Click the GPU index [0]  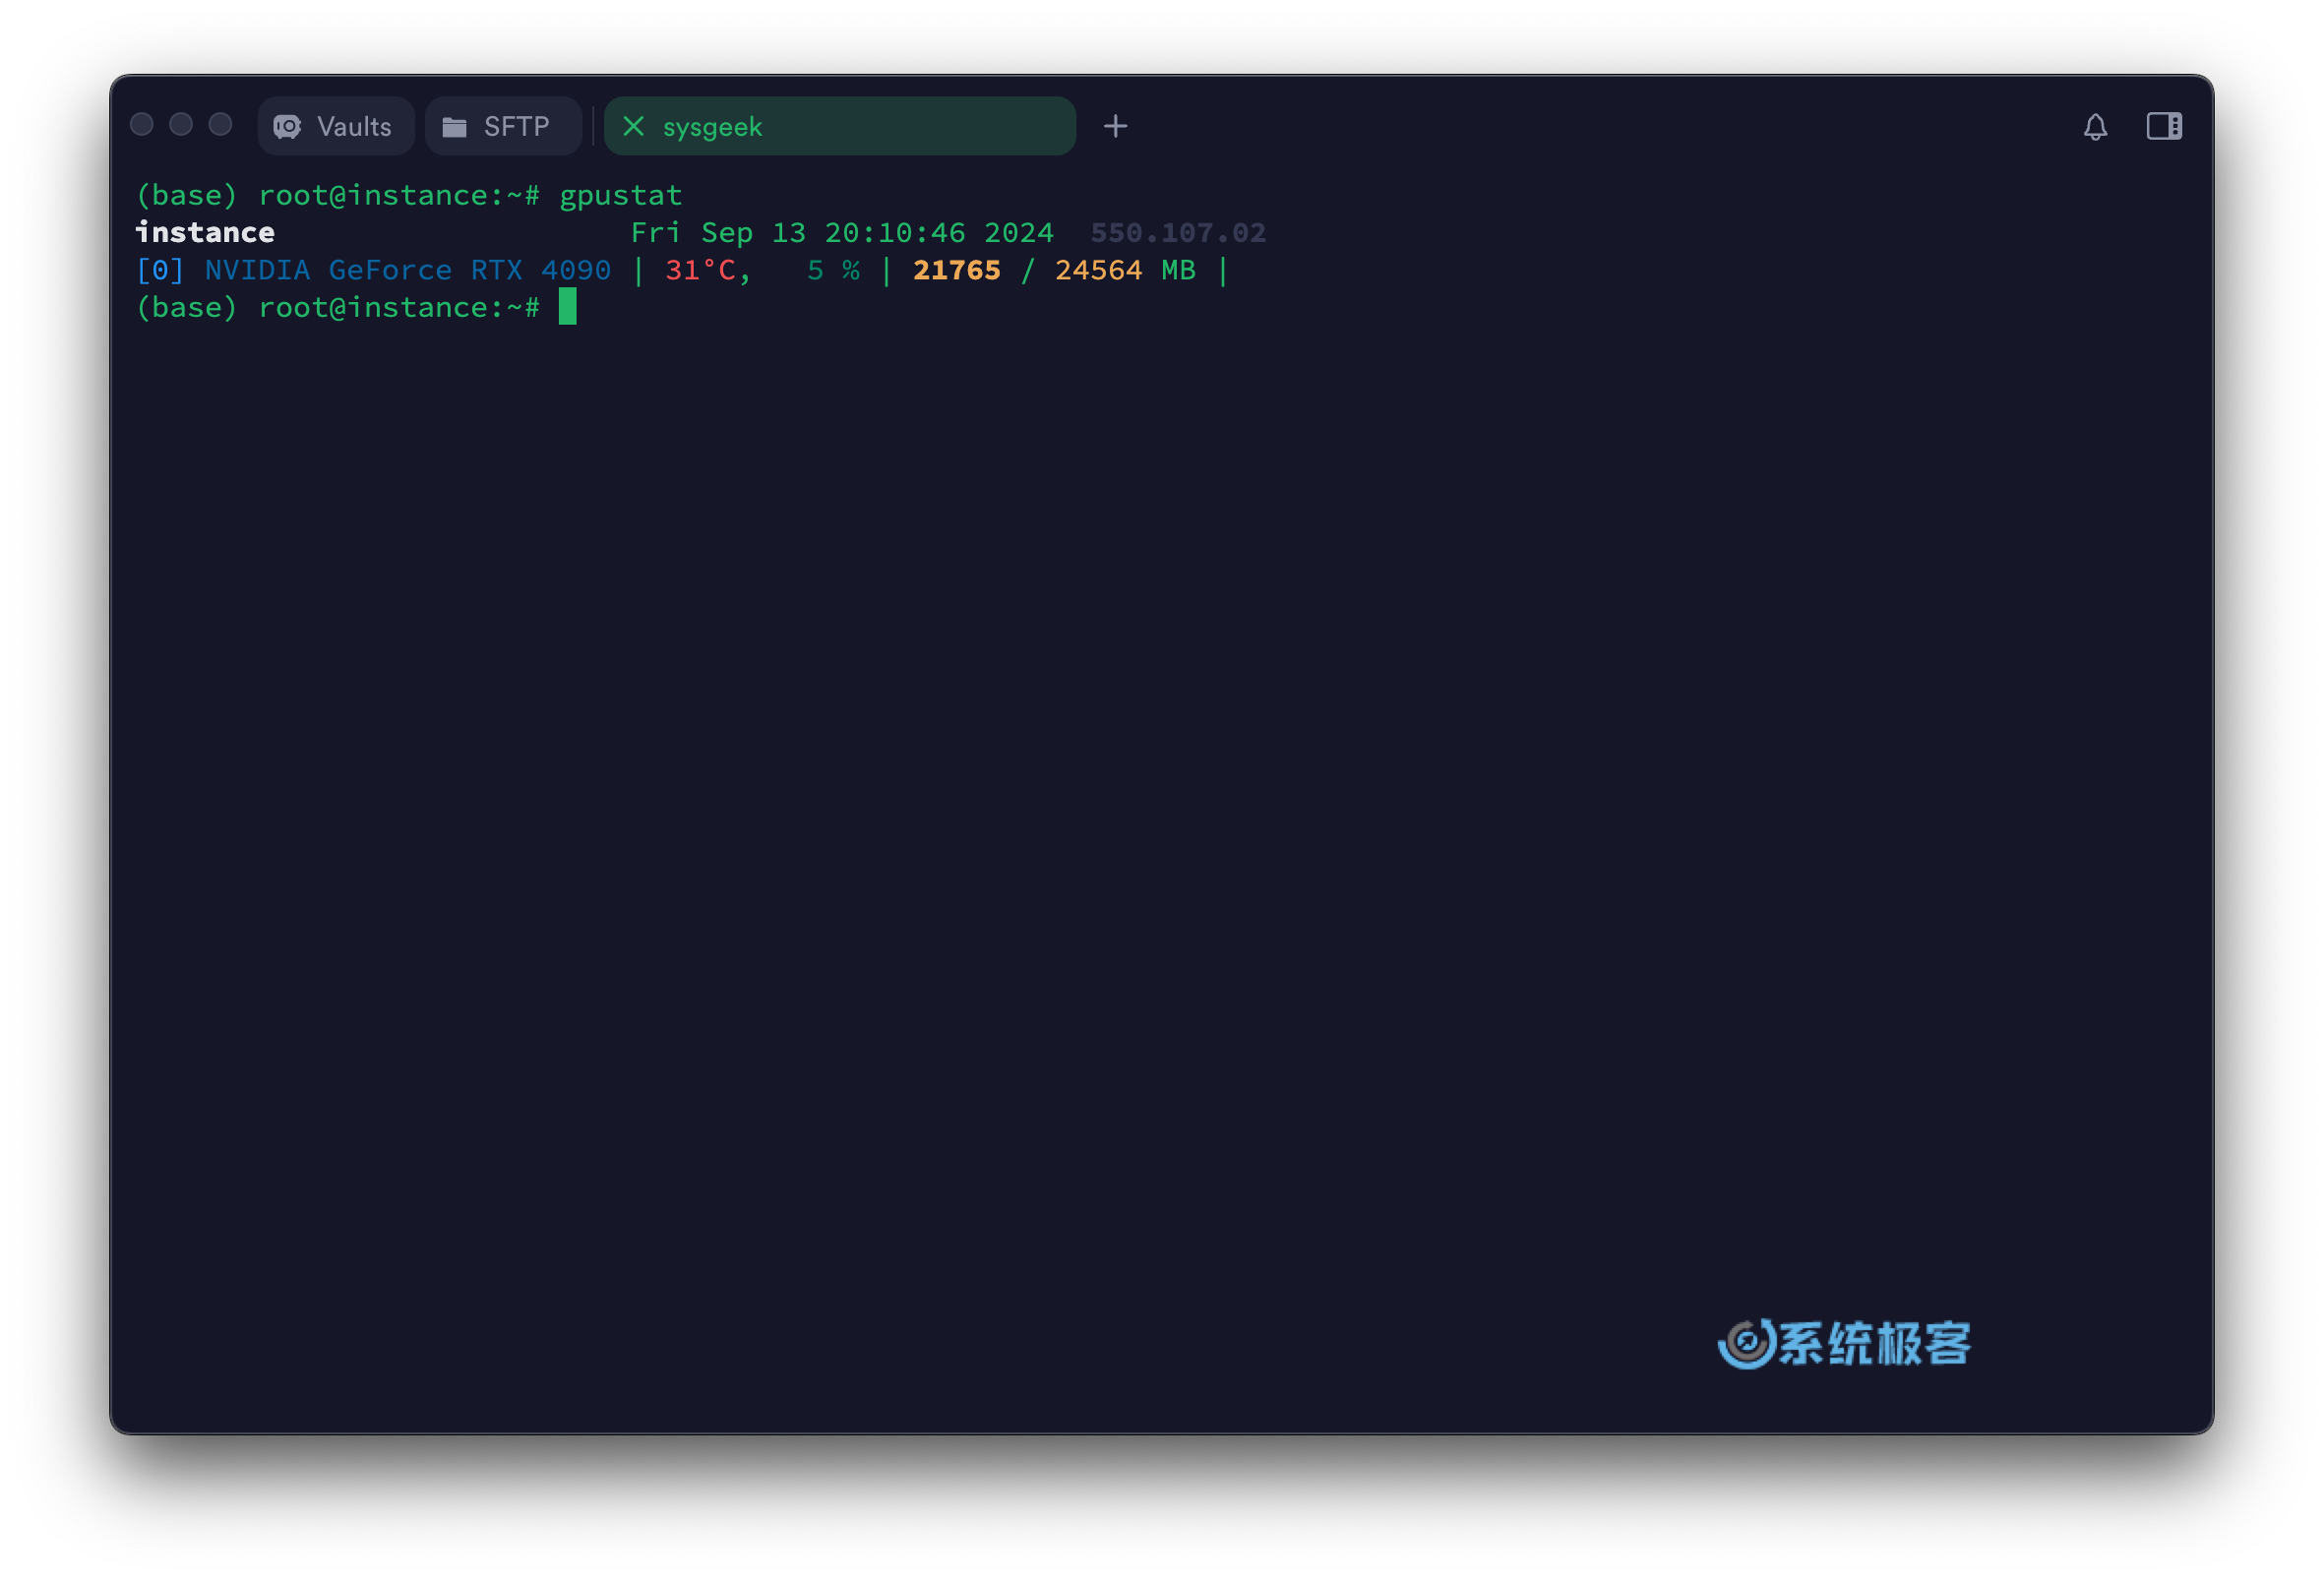(160, 270)
